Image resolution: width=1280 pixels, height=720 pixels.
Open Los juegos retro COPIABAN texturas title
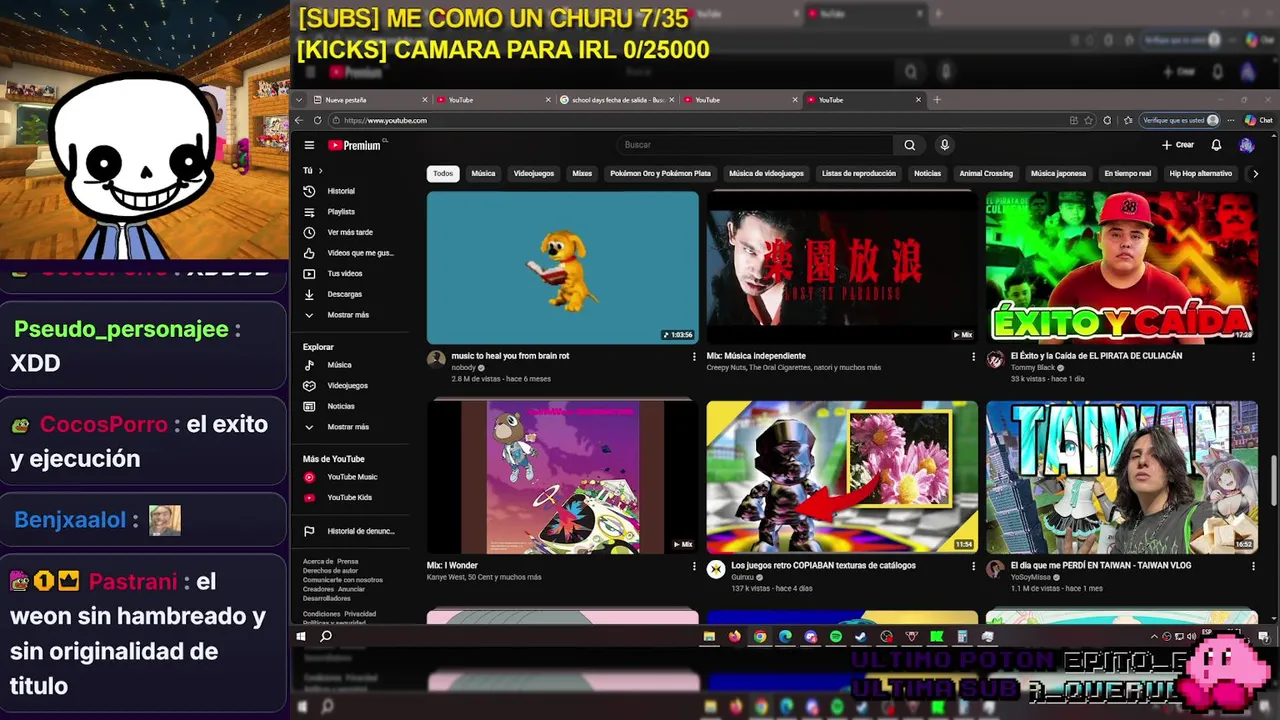(823, 565)
